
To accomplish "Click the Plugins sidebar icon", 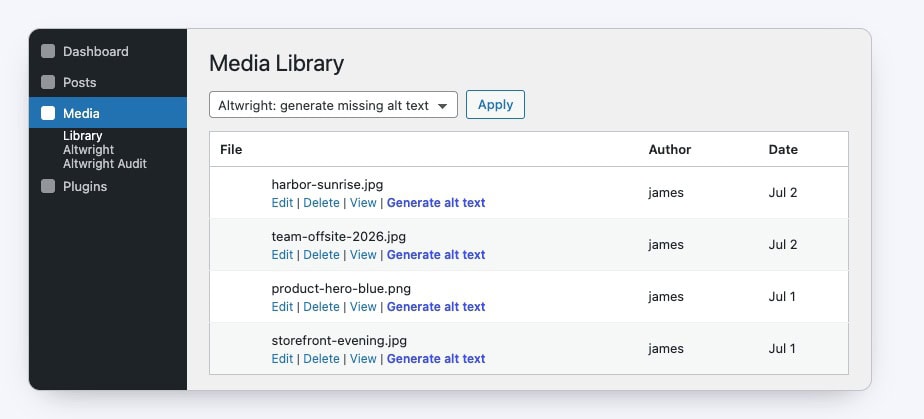I will tap(48, 186).
